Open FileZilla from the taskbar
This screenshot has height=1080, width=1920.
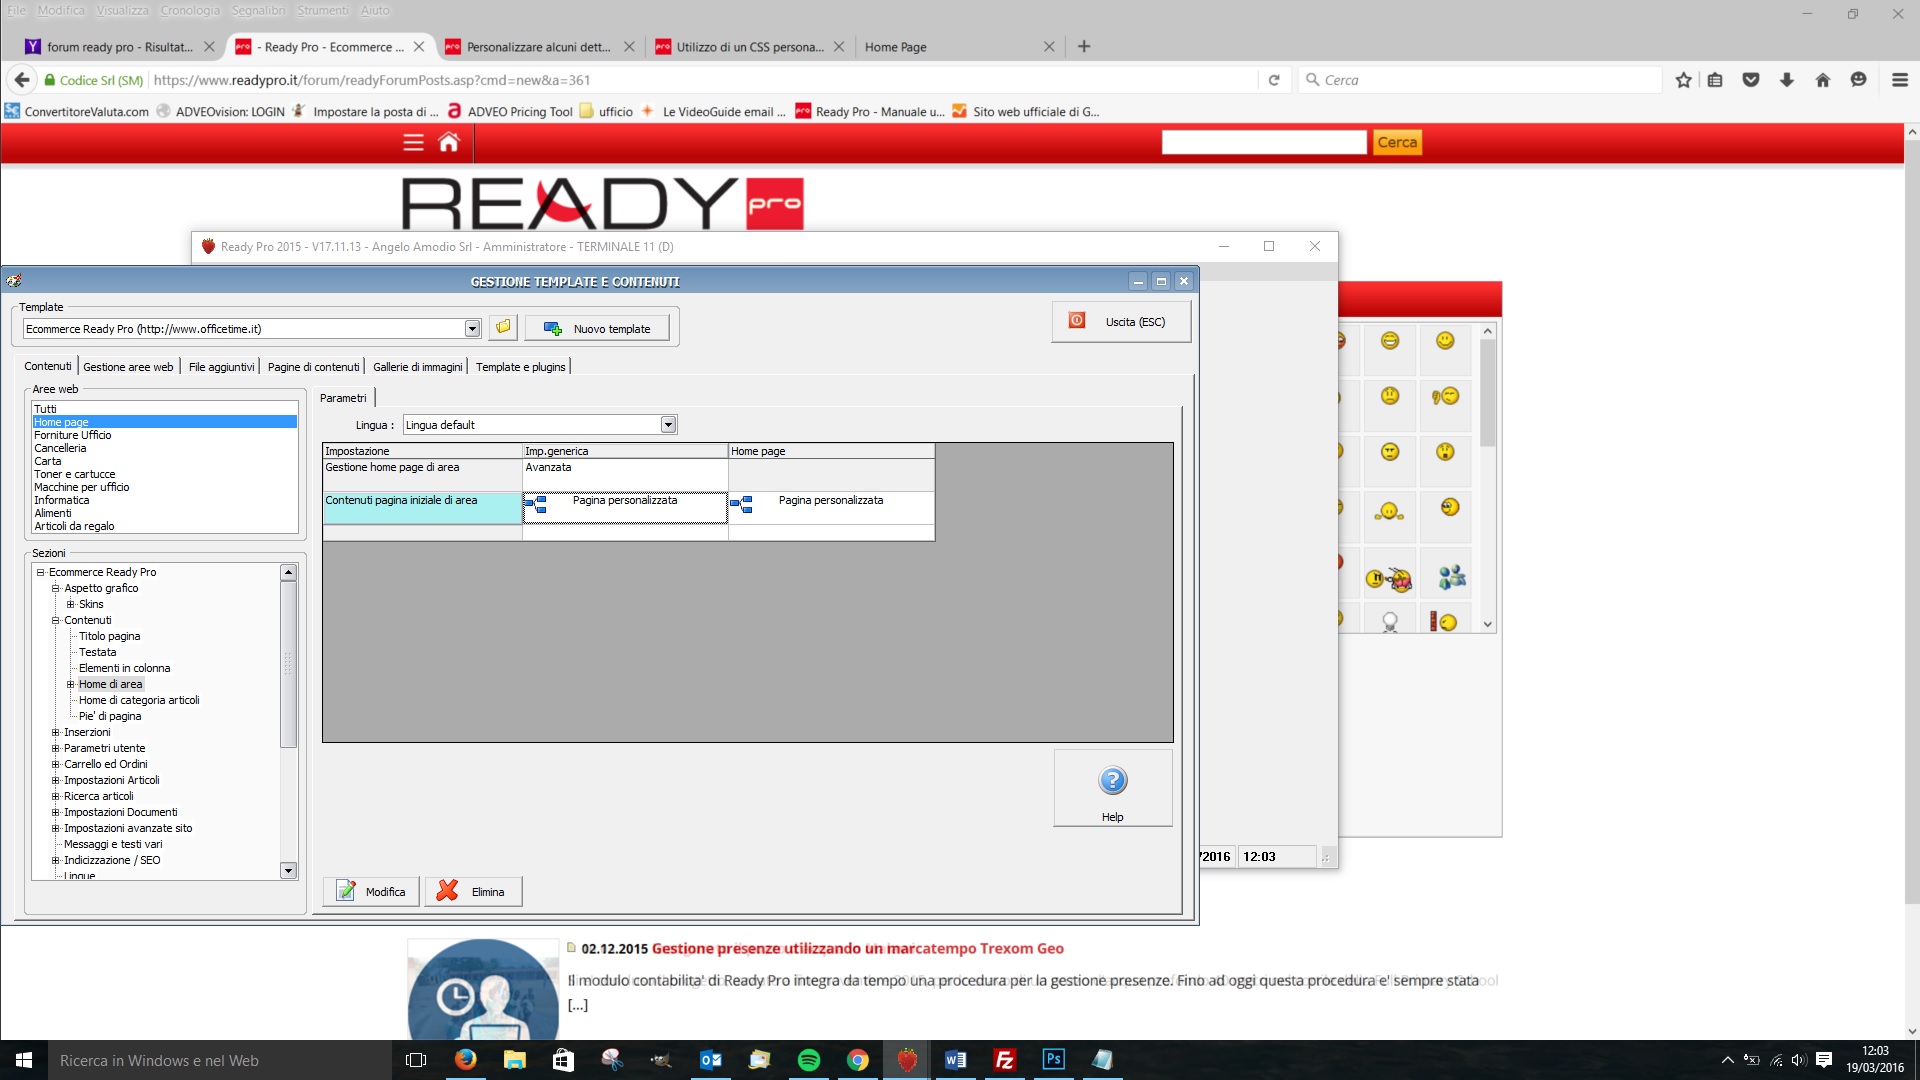1004,1060
